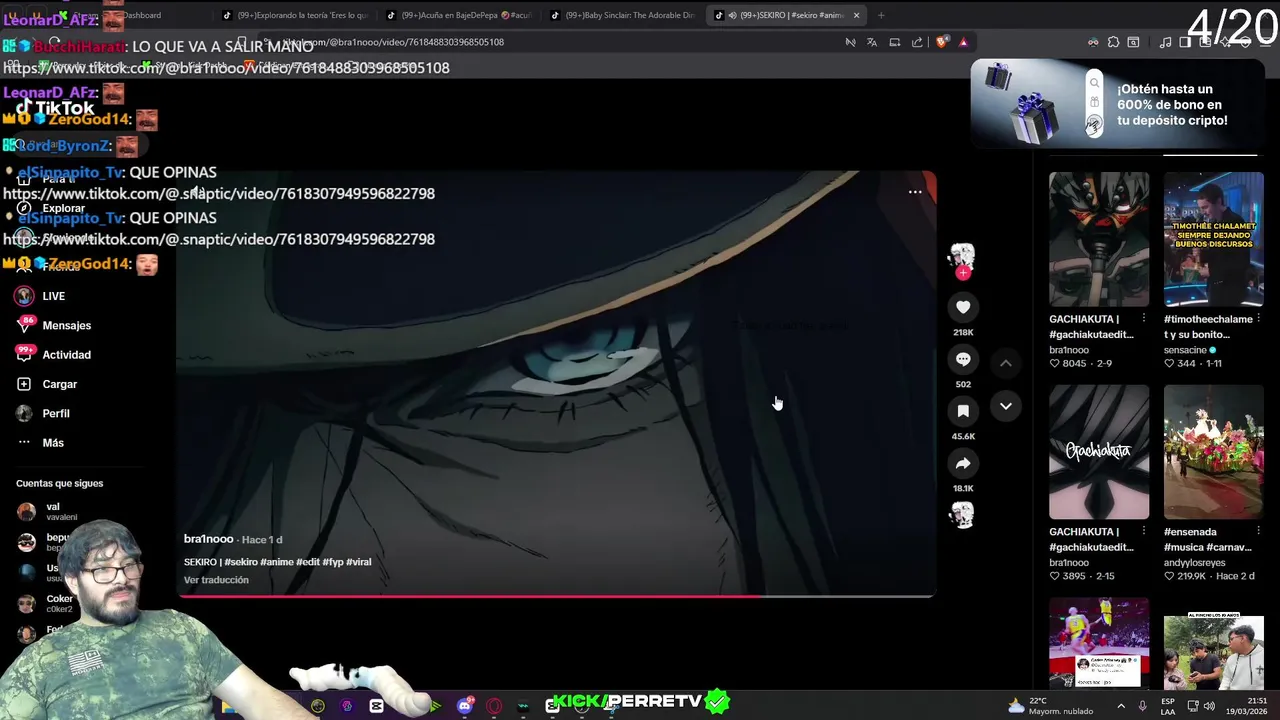
Task: Open the Gachiakuta logo thumbnail 3895
Action: click(1099, 452)
